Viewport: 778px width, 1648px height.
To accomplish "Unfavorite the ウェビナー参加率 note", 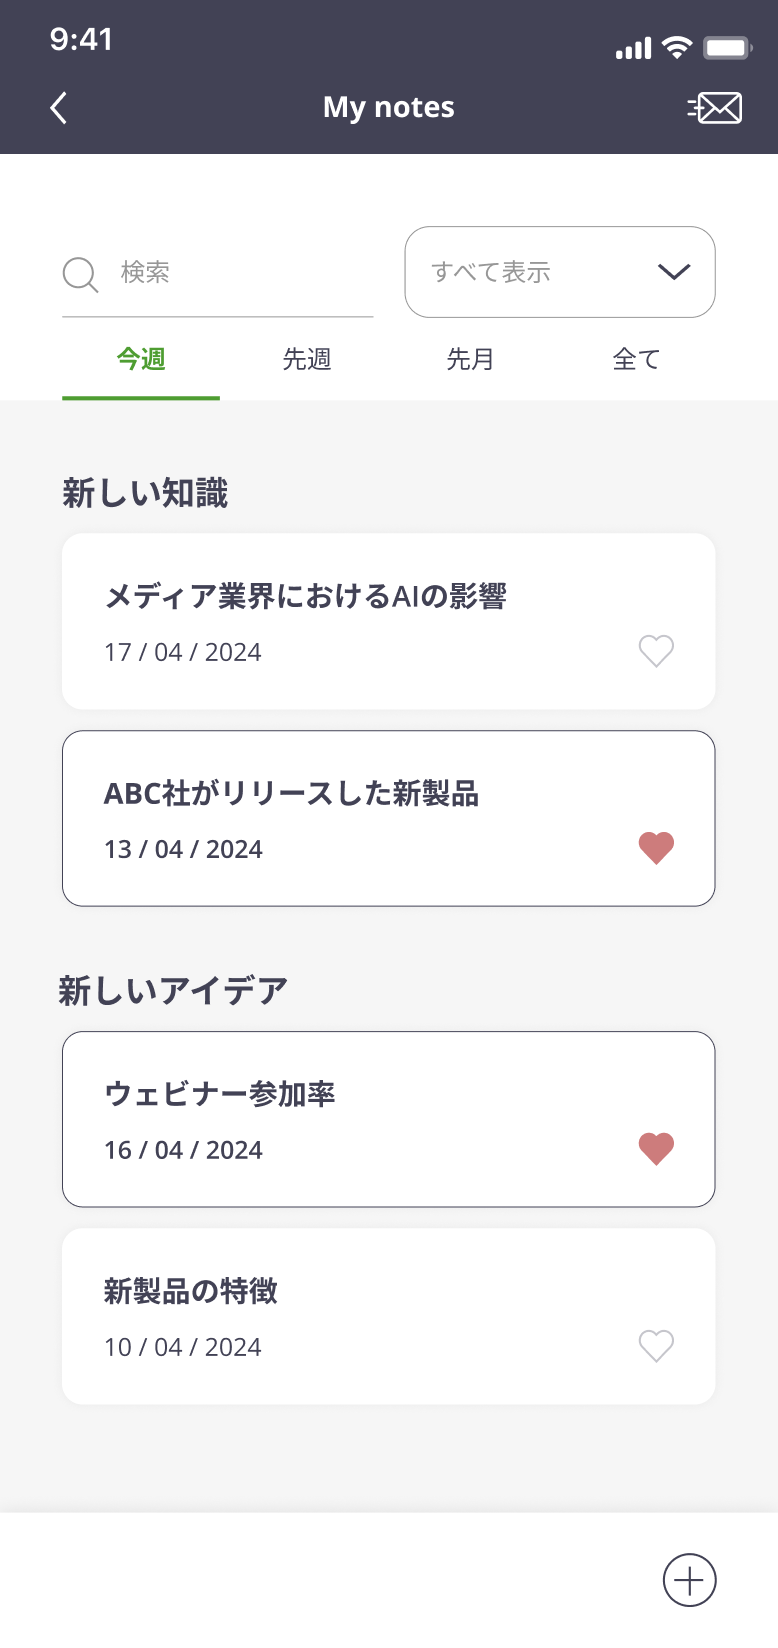I will coord(656,1149).
